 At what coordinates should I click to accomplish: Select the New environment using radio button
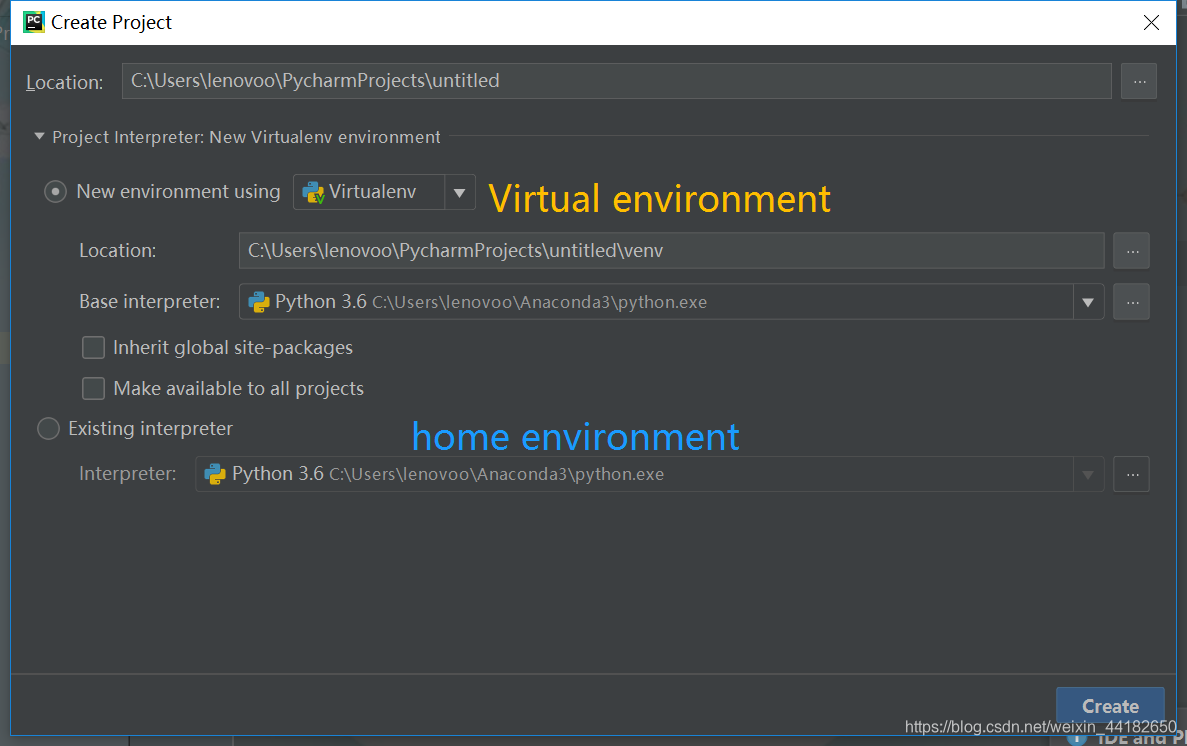[55, 192]
